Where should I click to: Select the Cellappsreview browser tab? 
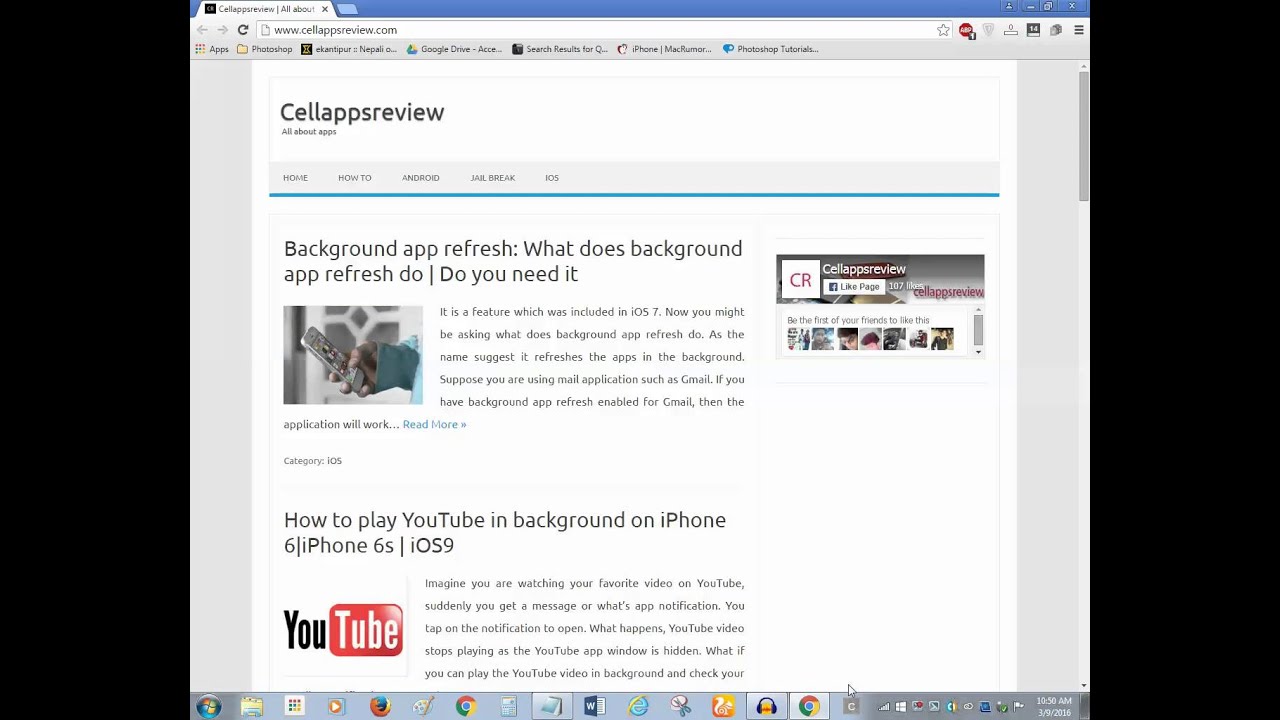tap(265, 9)
